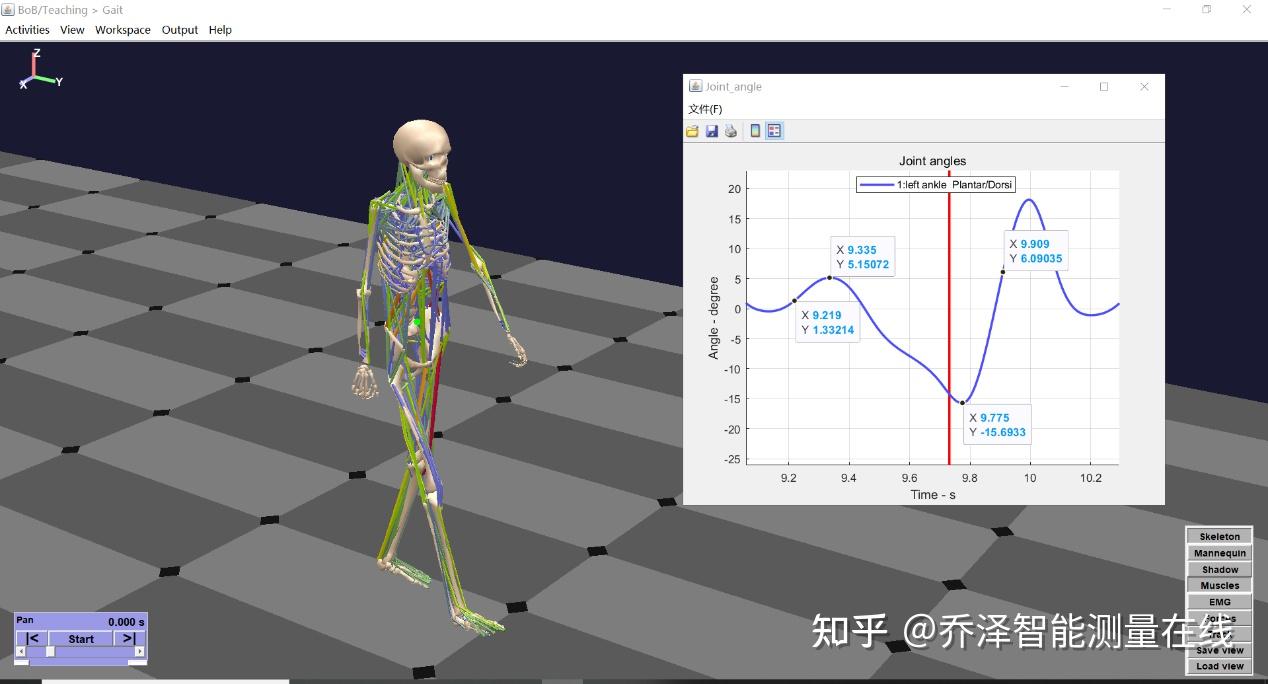Open a saved figure via the folder icon
The width and height of the screenshot is (1268, 684).
692,130
